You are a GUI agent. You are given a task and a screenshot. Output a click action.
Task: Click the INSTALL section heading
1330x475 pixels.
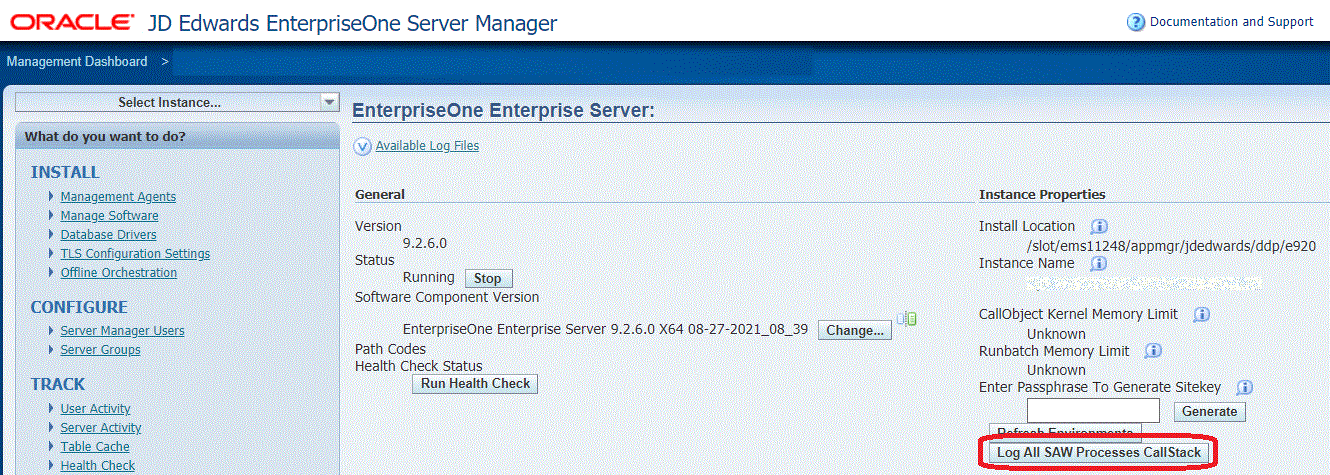[x=65, y=172]
